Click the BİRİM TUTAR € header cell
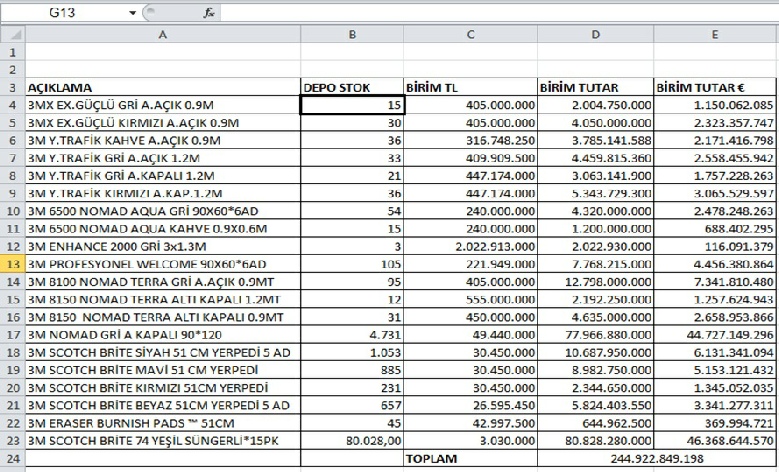The width and height of the screenshot is (779, 472). click(715, 87)
